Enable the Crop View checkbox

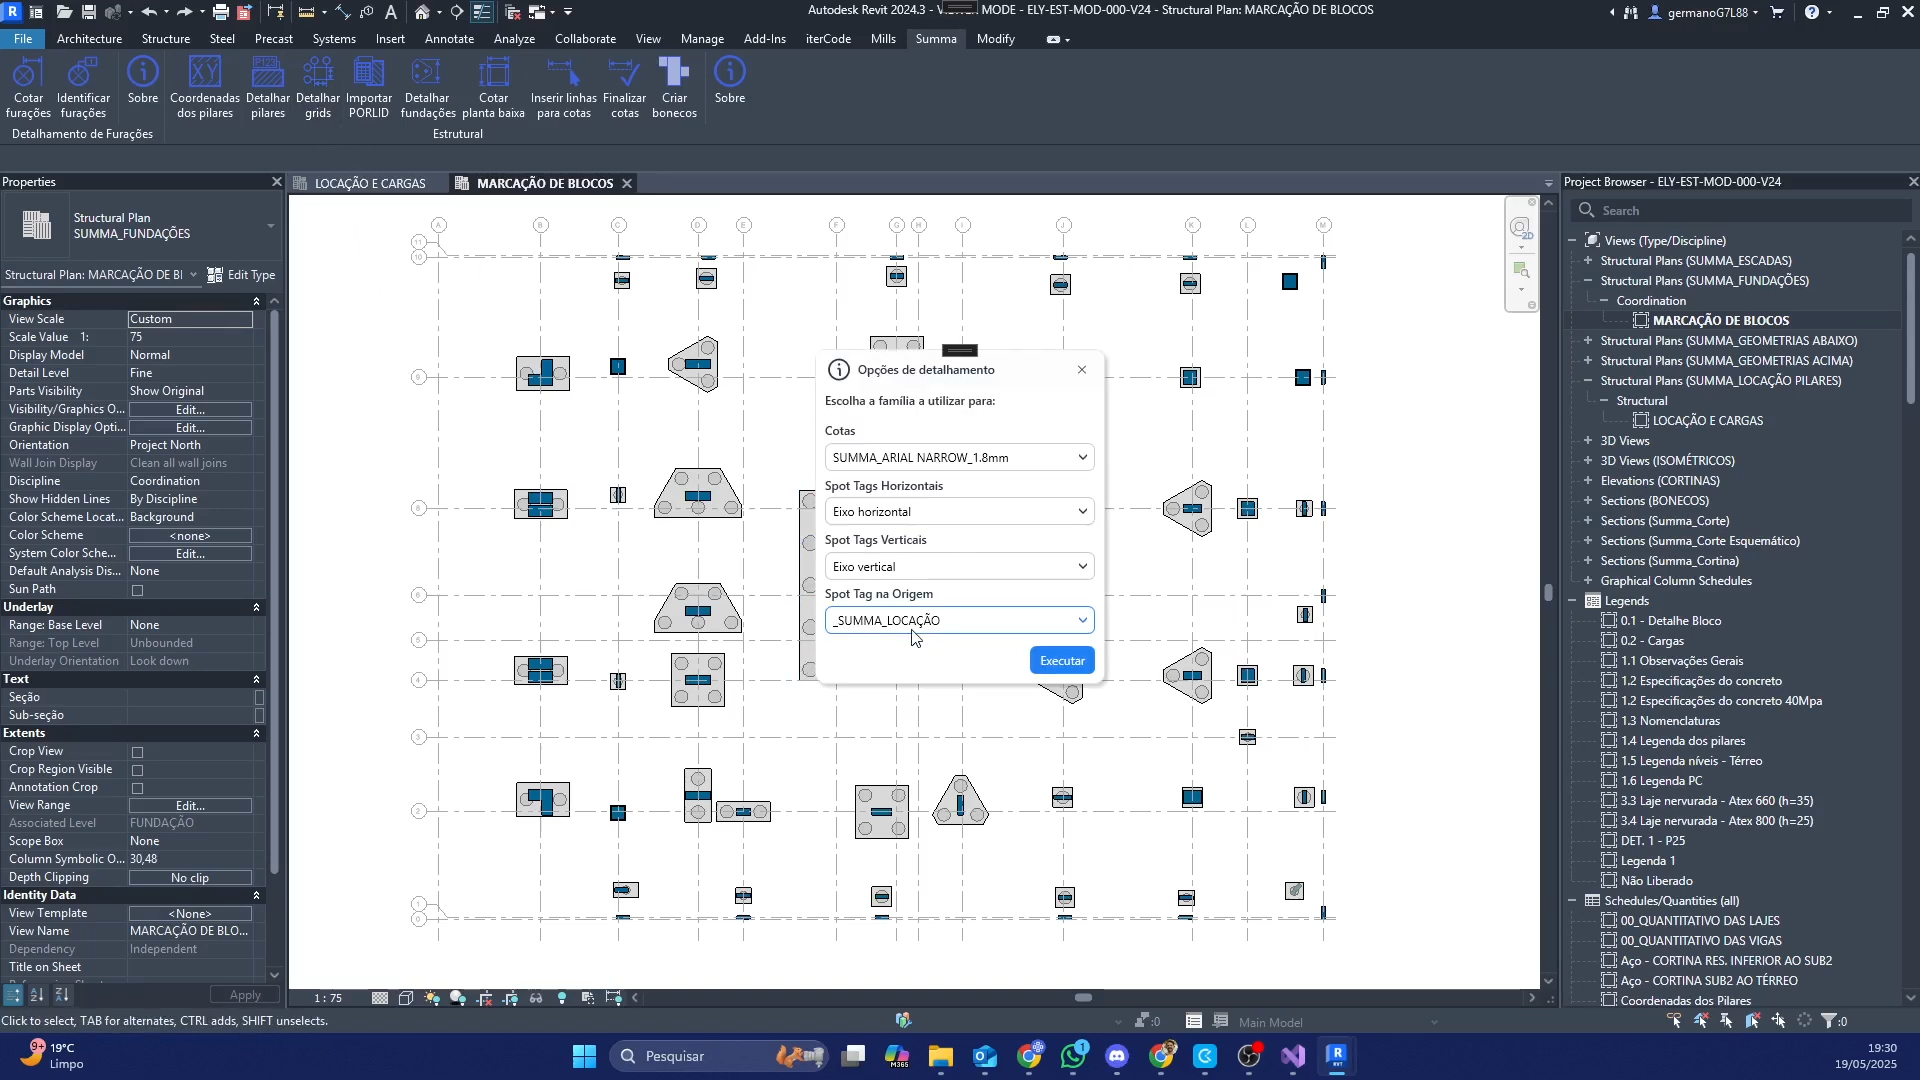coord(138,752)
